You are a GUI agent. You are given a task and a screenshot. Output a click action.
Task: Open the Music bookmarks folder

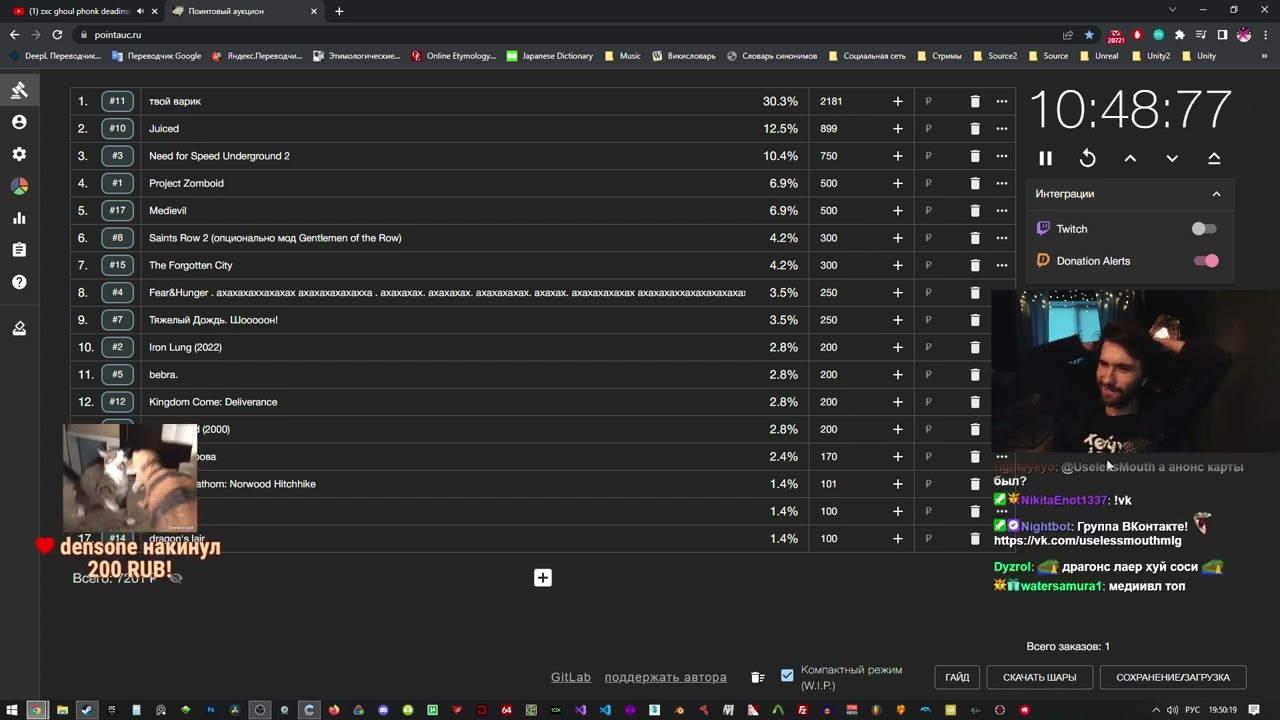click(x=623, y=56)
